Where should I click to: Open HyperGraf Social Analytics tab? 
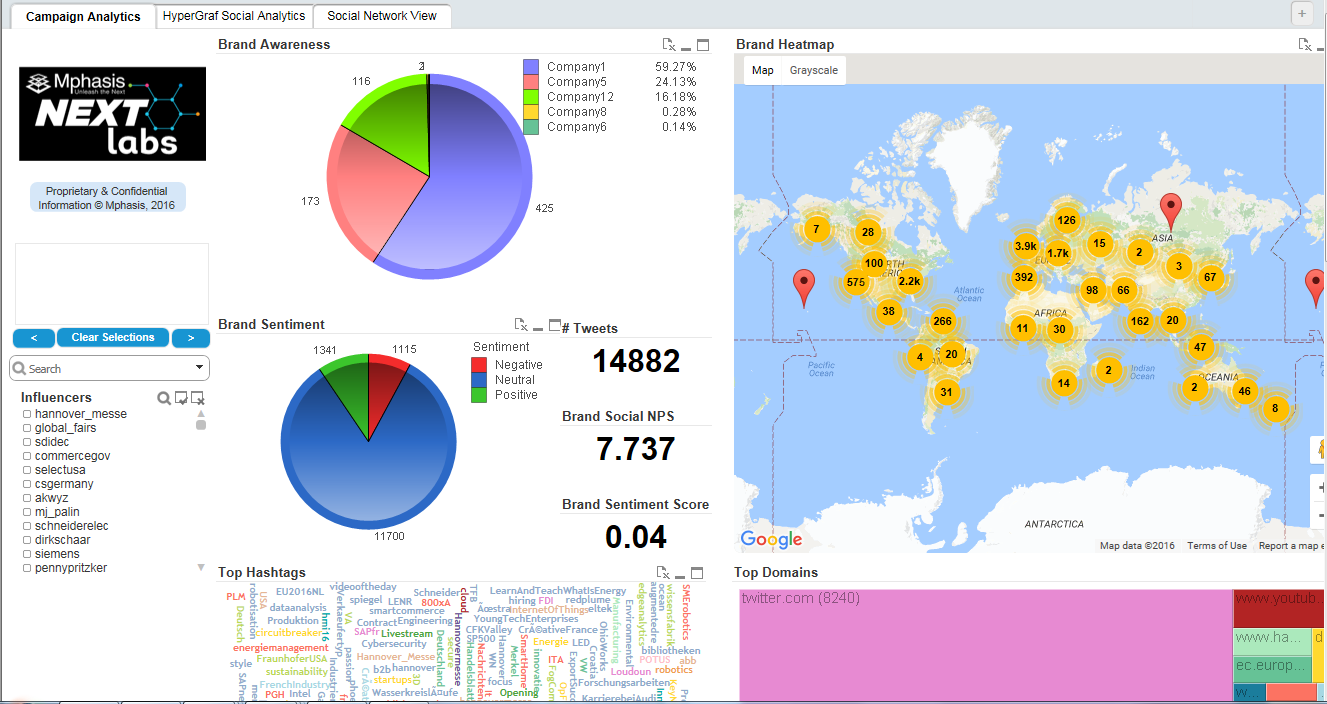pos(234,16)
